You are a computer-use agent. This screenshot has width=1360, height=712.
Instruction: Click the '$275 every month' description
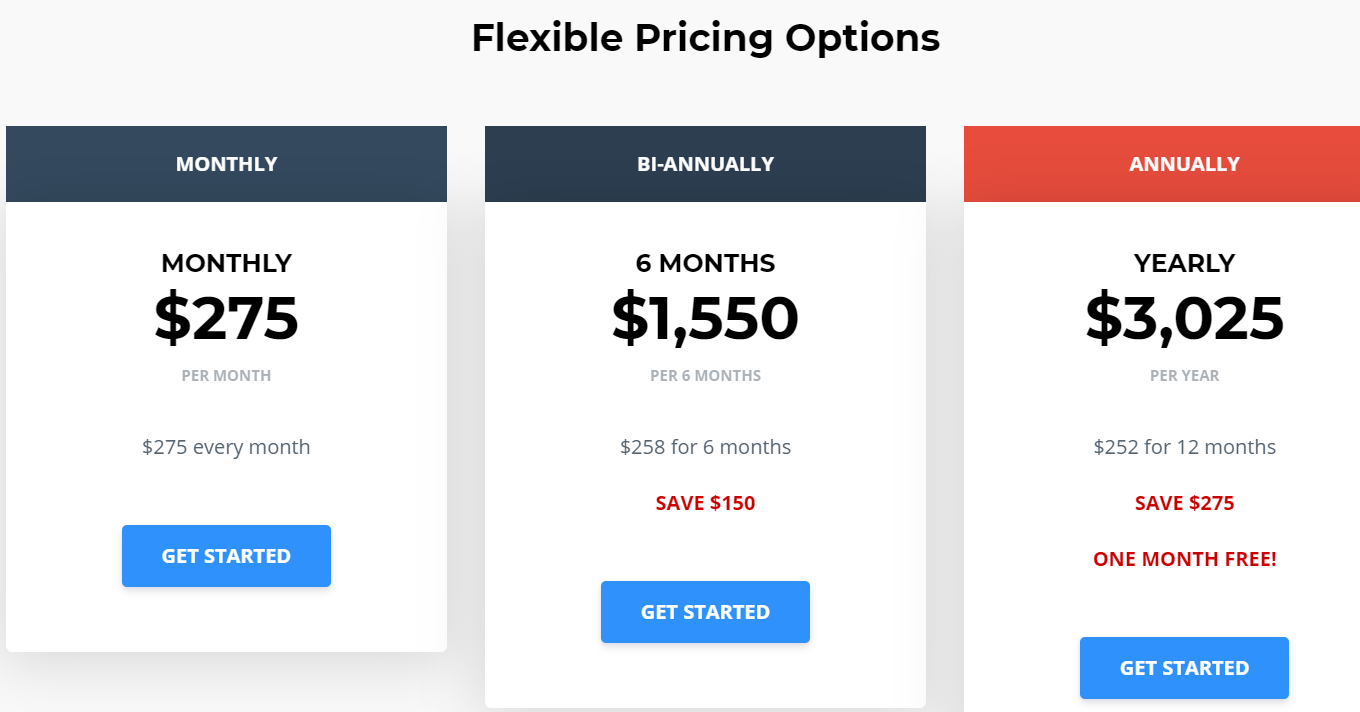tap(226, 447)
